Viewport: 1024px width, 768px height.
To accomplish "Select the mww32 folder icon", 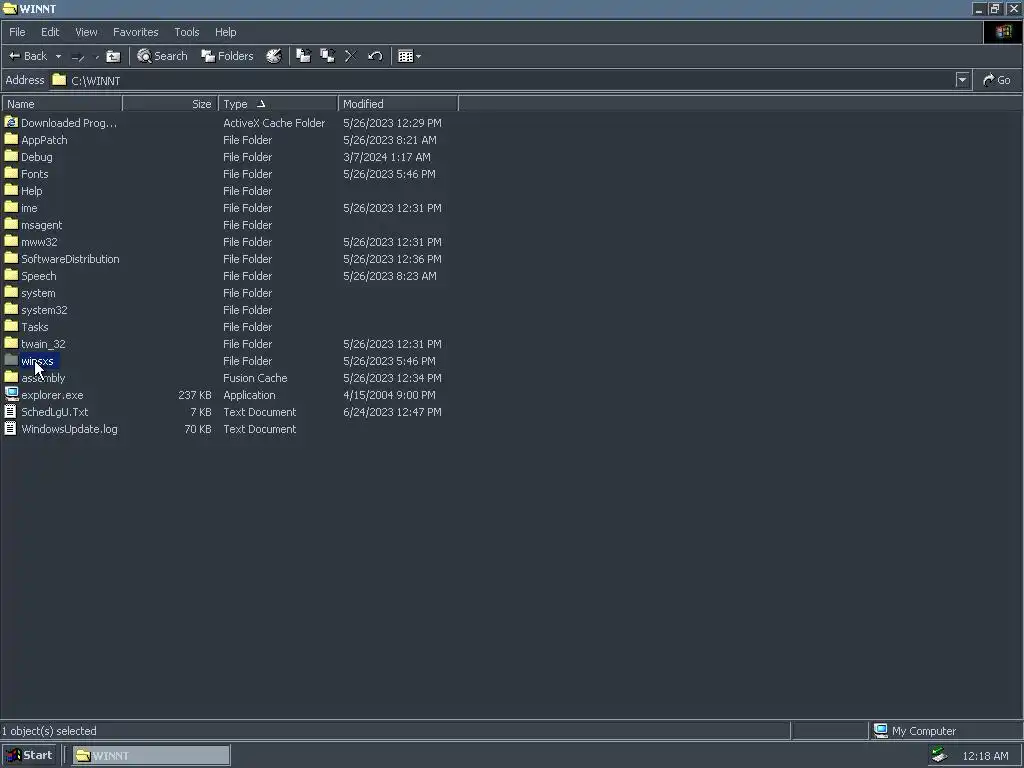I will click(x=11, y=241).
